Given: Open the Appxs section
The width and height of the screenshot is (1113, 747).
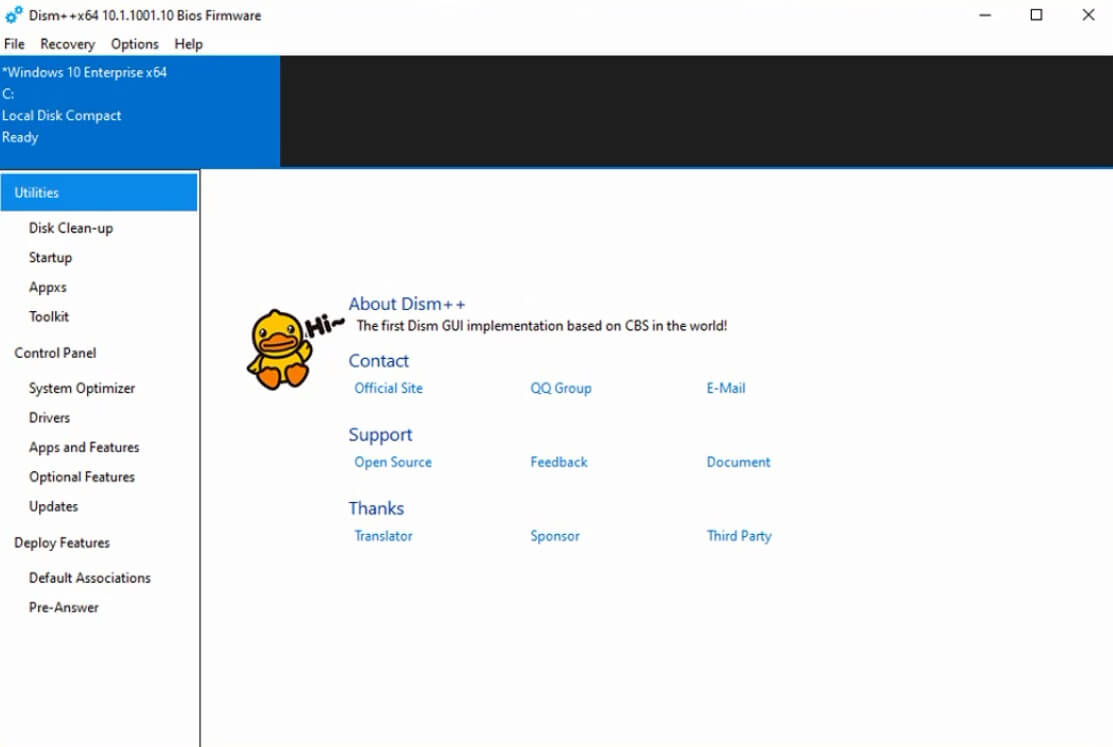Looking at the screenshot, I should (48, 288).
